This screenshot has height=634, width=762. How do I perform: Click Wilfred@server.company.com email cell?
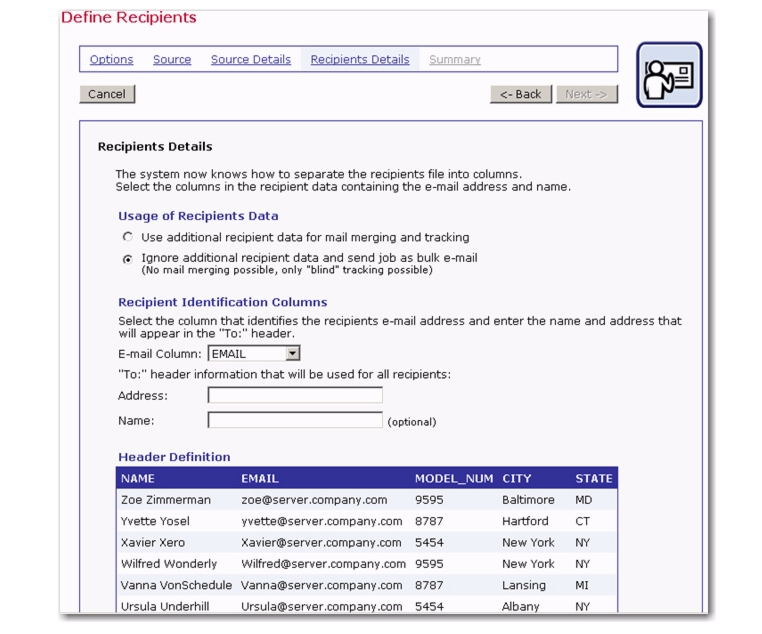(x=323, y=564)
